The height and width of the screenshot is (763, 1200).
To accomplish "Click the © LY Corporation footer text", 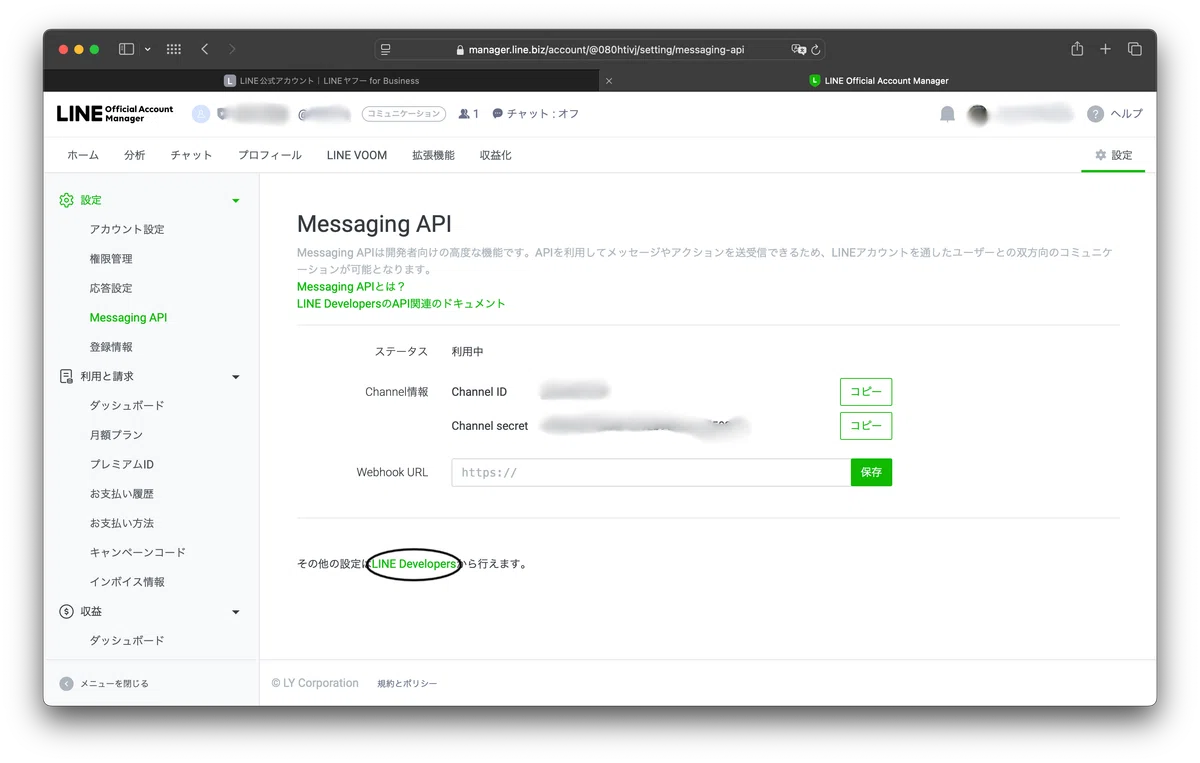I will (x=315, y=683).
